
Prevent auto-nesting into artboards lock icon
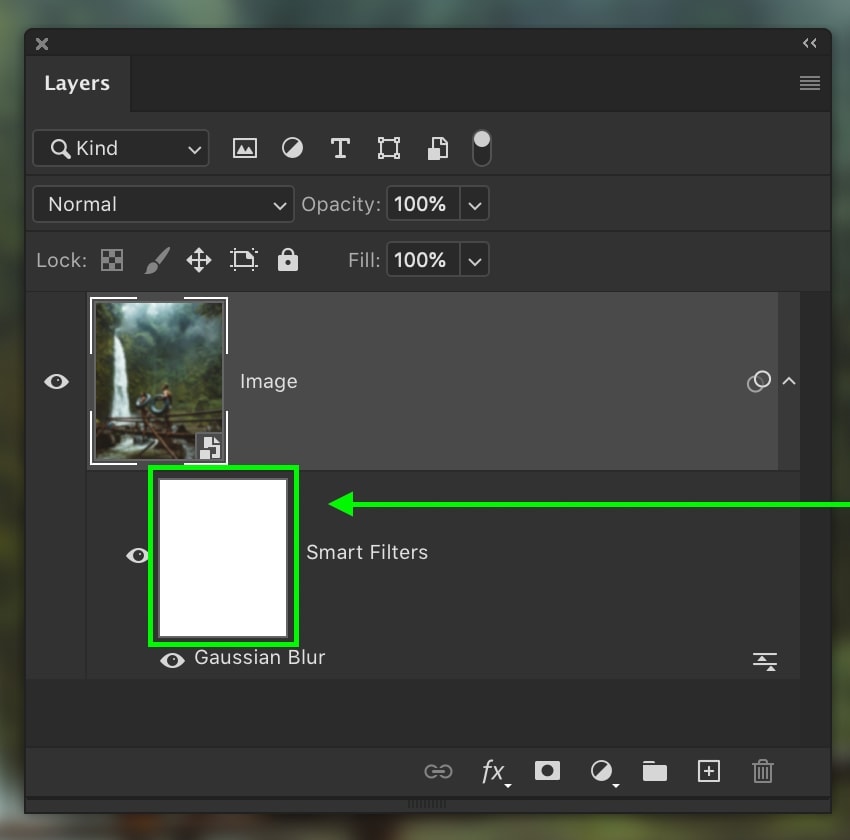pos(244,260)
